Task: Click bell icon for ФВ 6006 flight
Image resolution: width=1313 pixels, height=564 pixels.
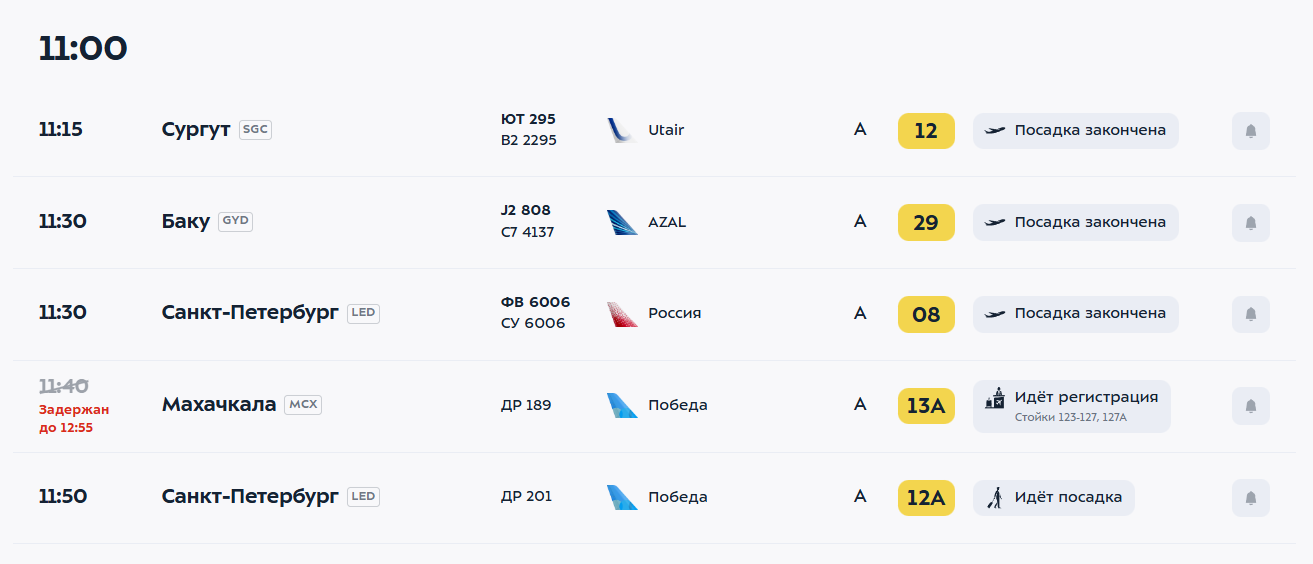Action: pyautogui.click(x=1250, y=314)
